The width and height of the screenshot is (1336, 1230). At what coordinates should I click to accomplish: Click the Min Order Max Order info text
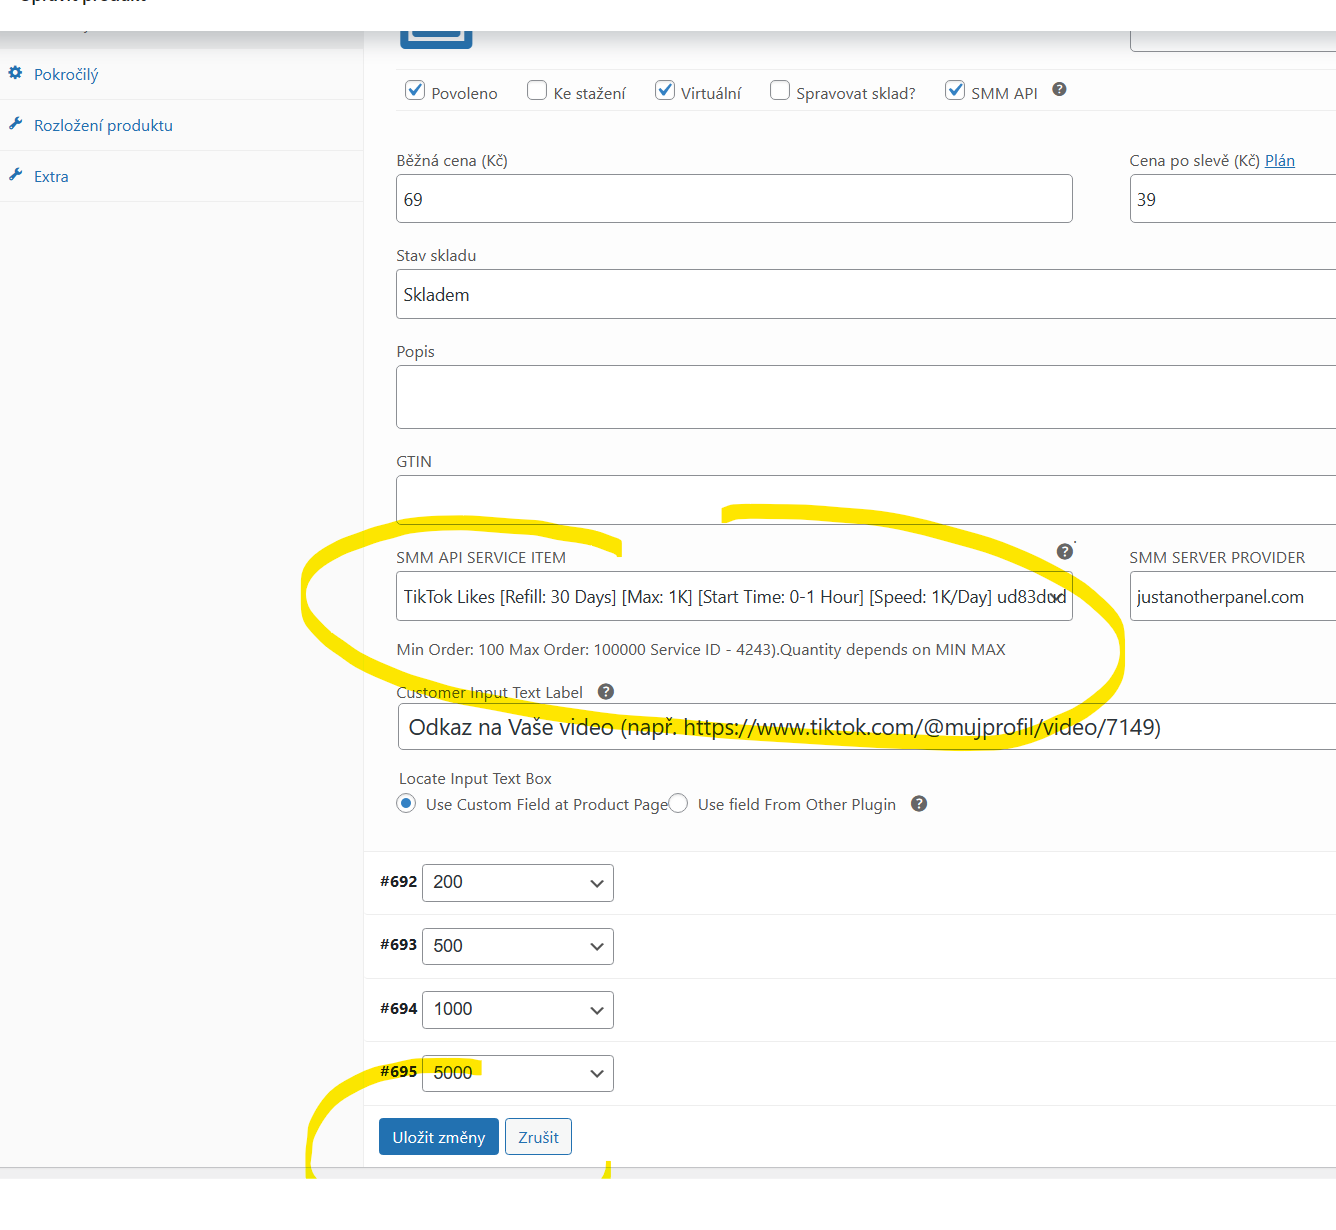coord(701,650)
